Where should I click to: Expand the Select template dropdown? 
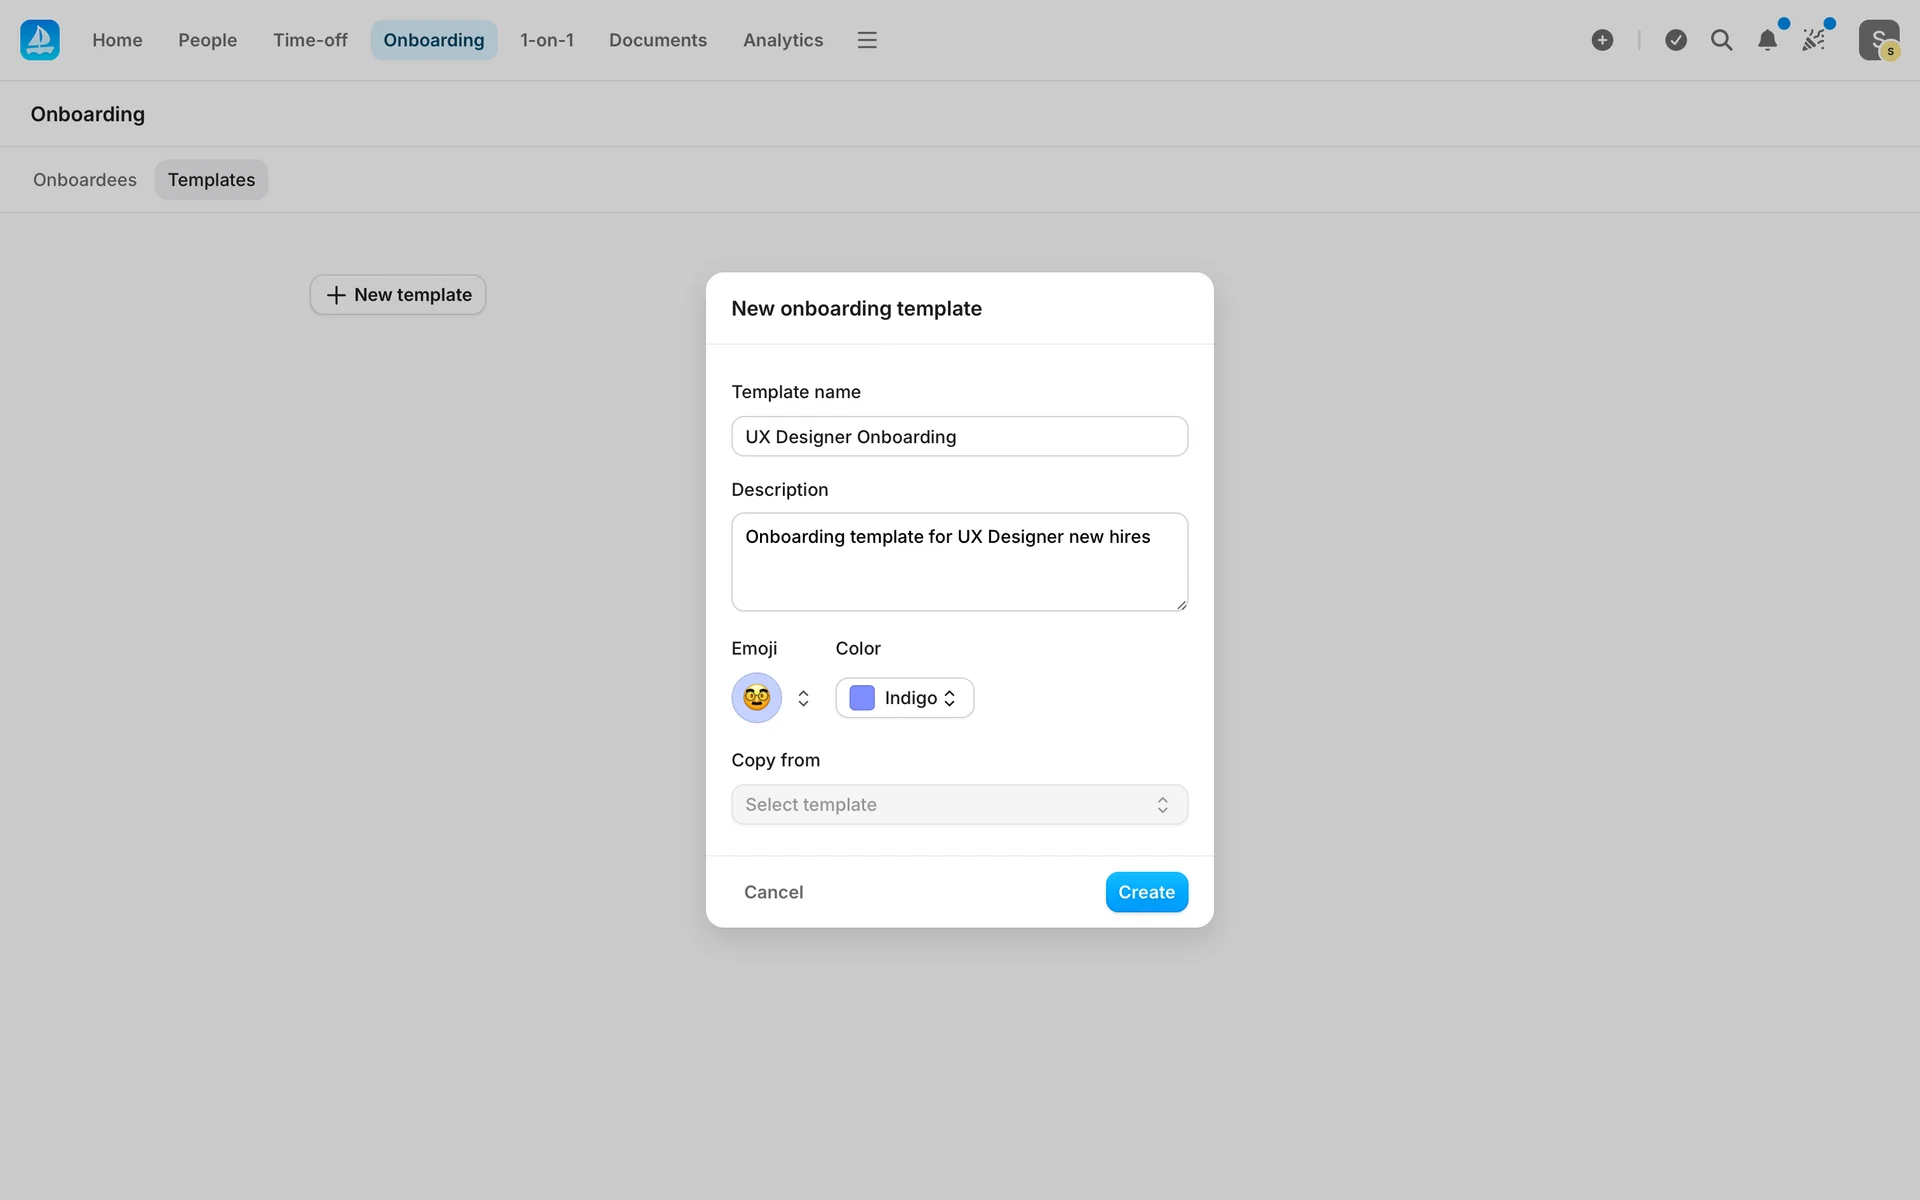[x=959, y=805]
